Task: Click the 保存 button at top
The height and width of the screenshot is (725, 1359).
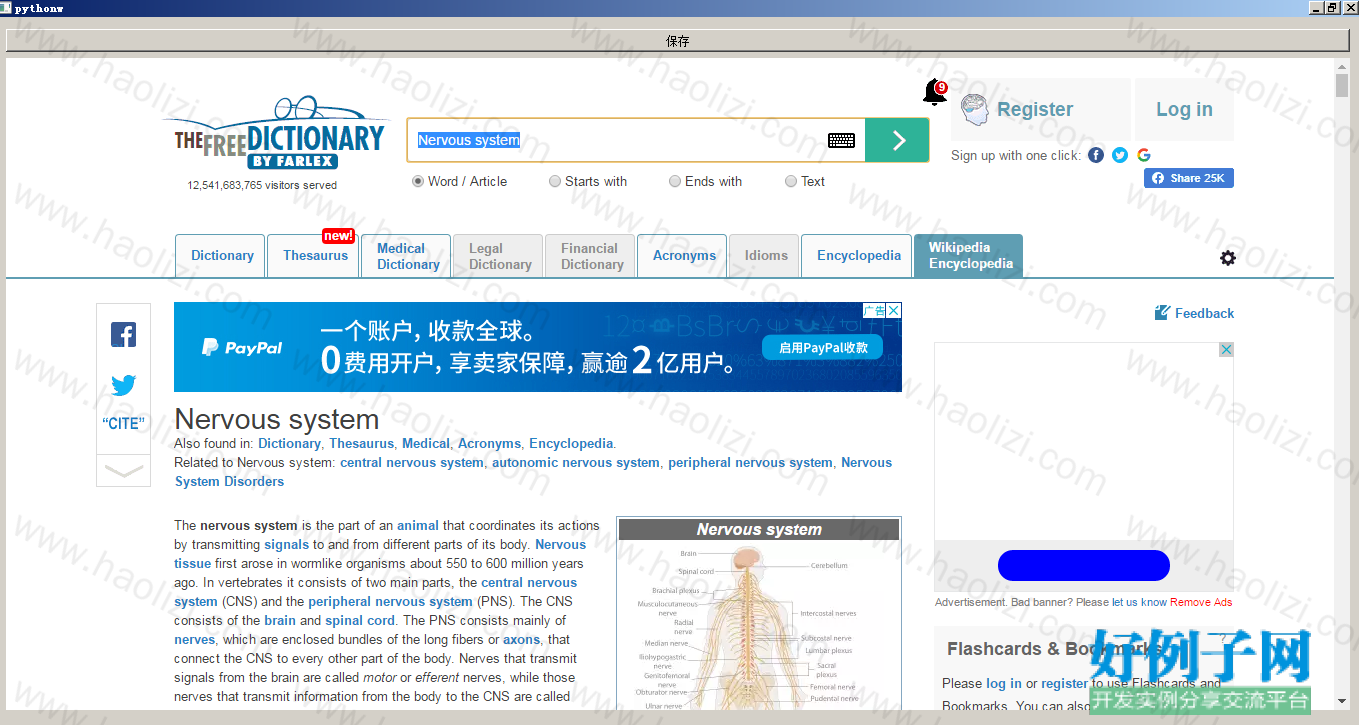Action: [x=678, y=41]
